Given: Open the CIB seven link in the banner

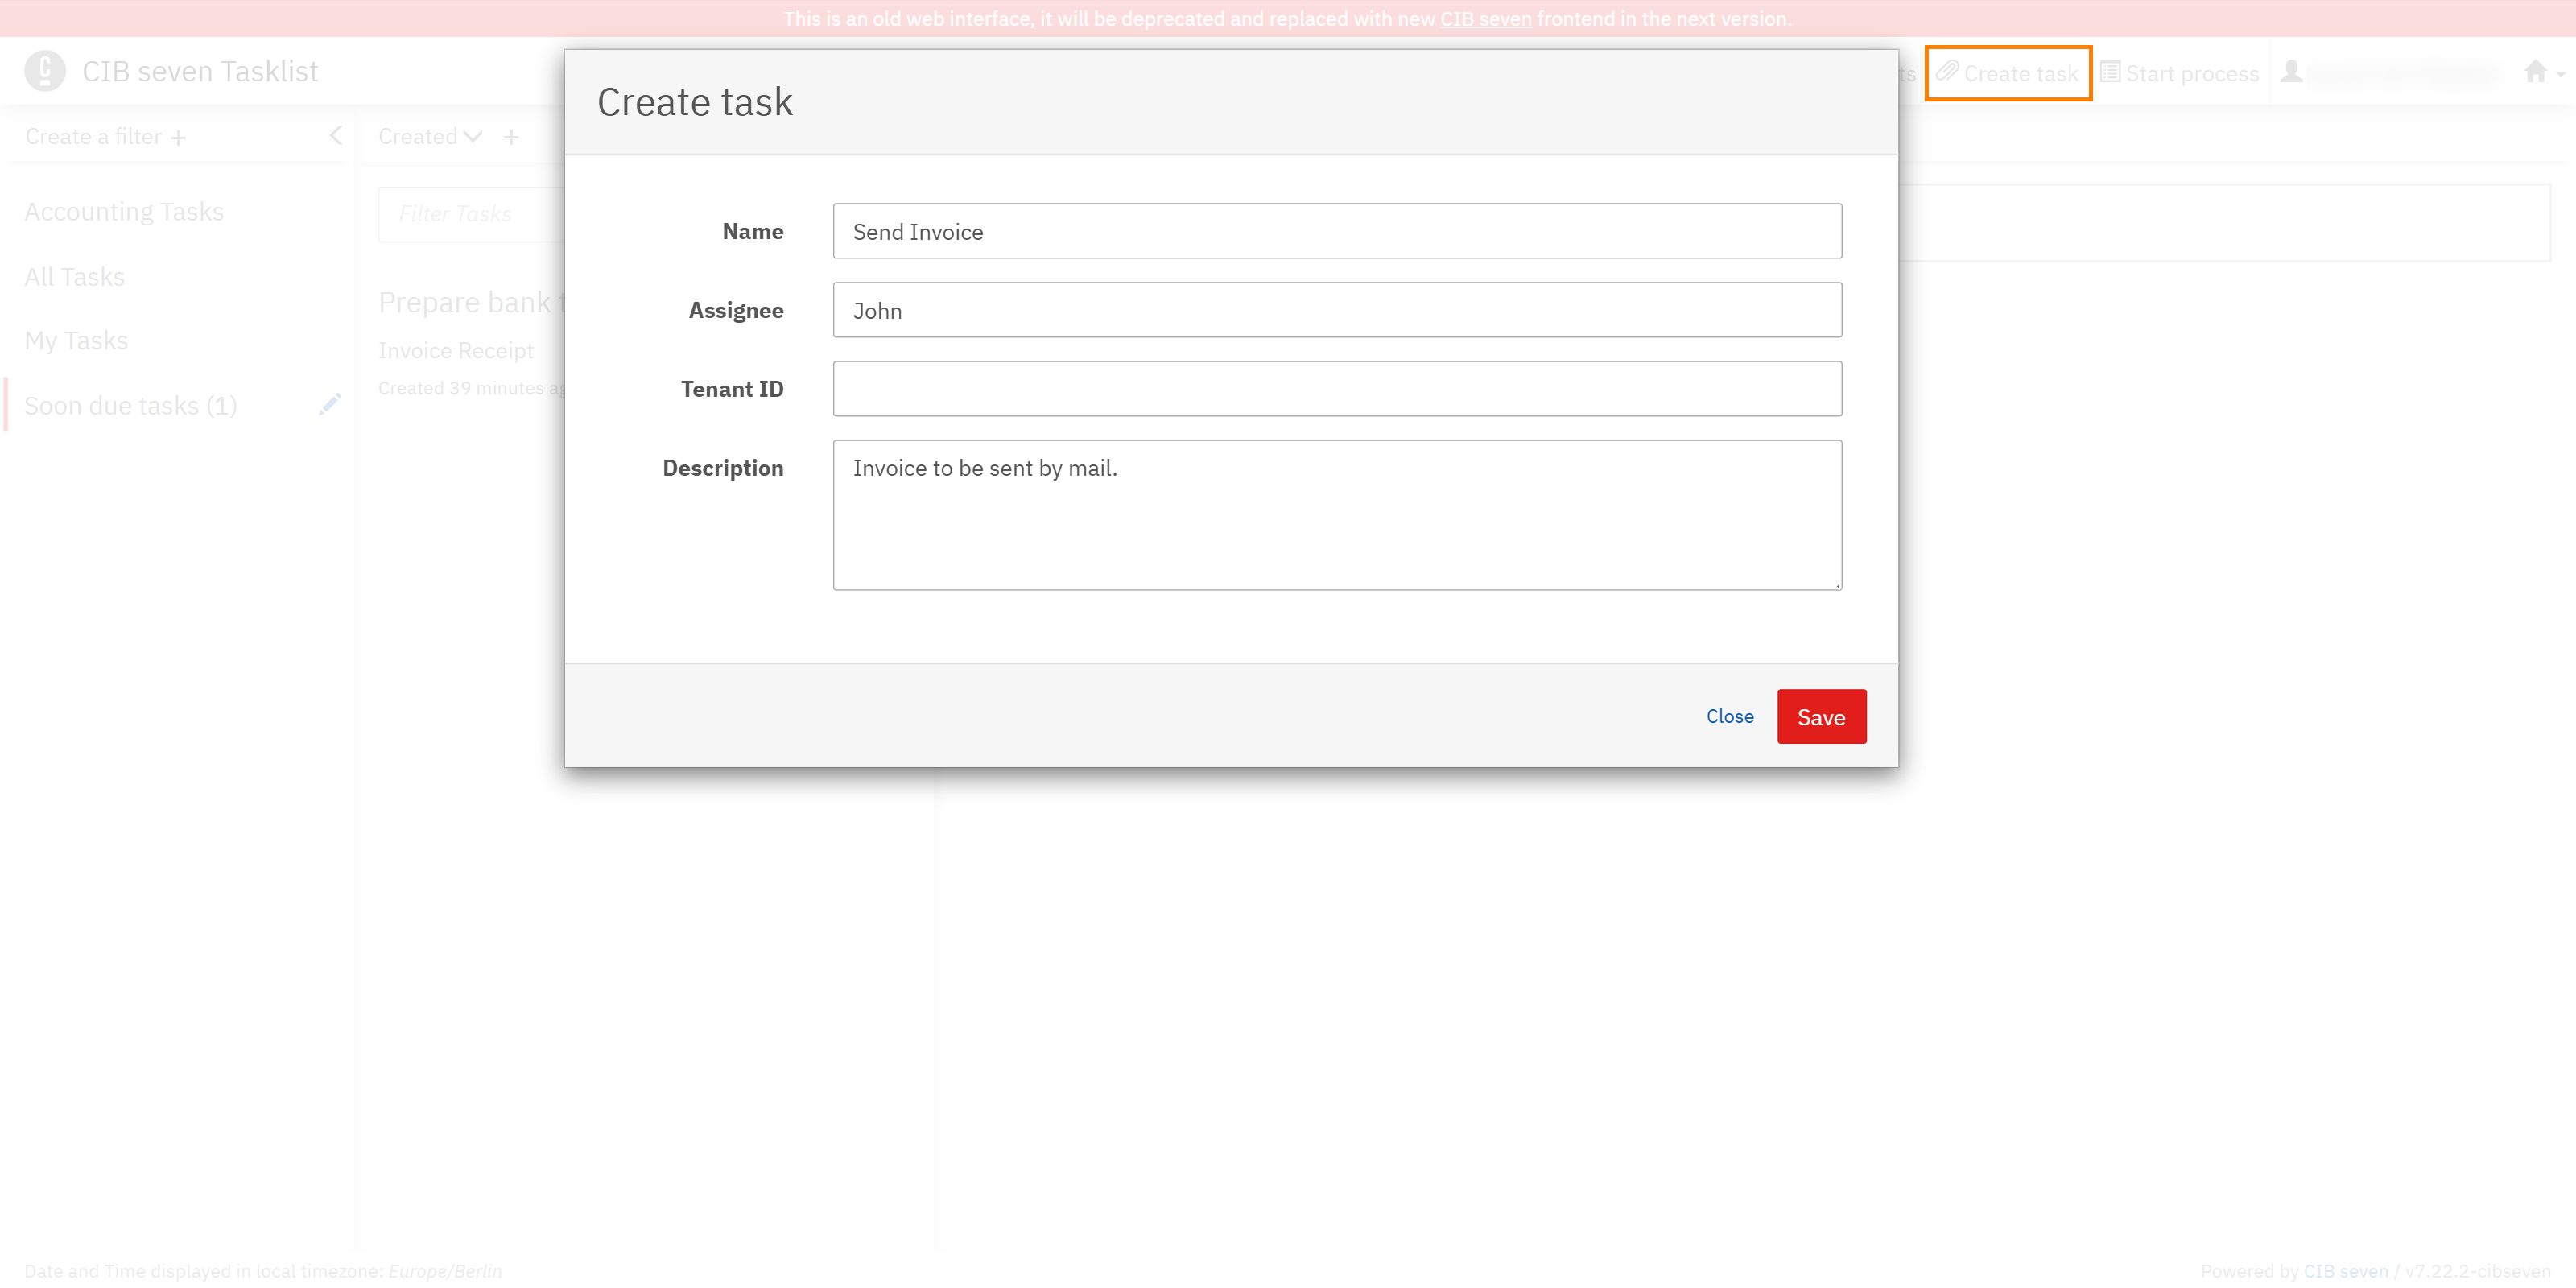Looking at the screenshot, I should click(x=1485, y=18).
